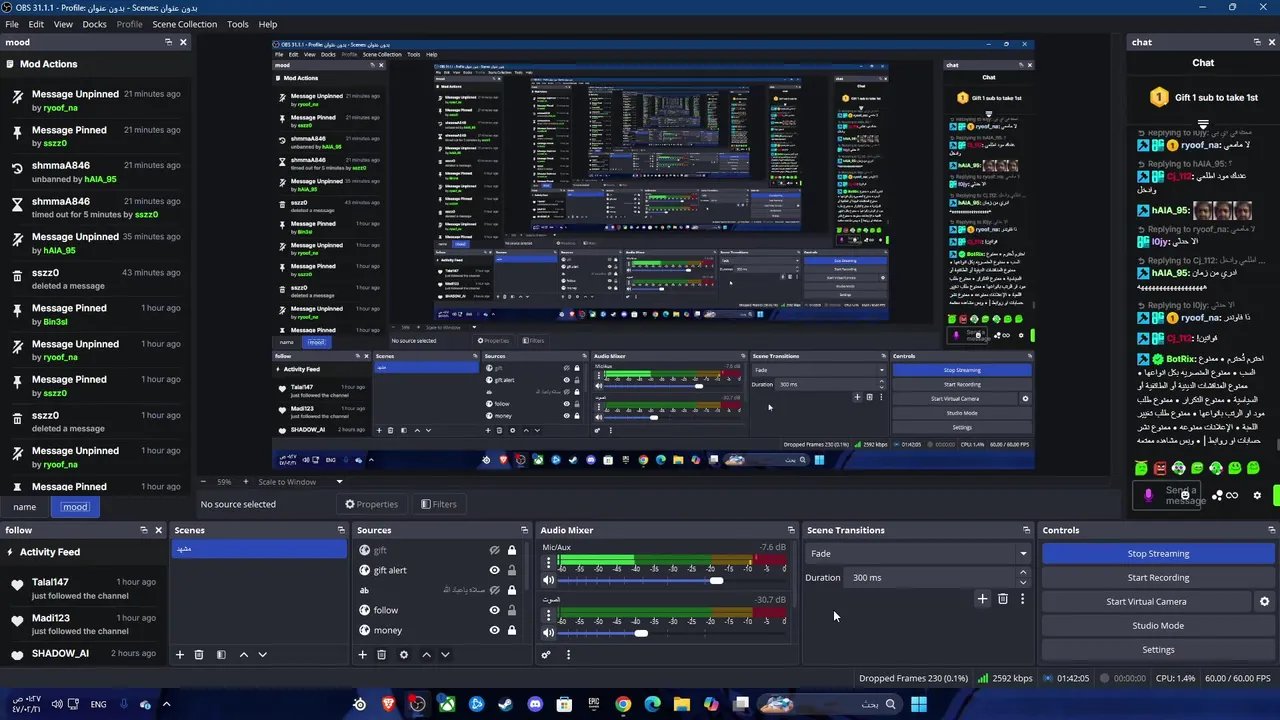
Task: Start Virtual Camera button
Action: (x=1146, y=602)
